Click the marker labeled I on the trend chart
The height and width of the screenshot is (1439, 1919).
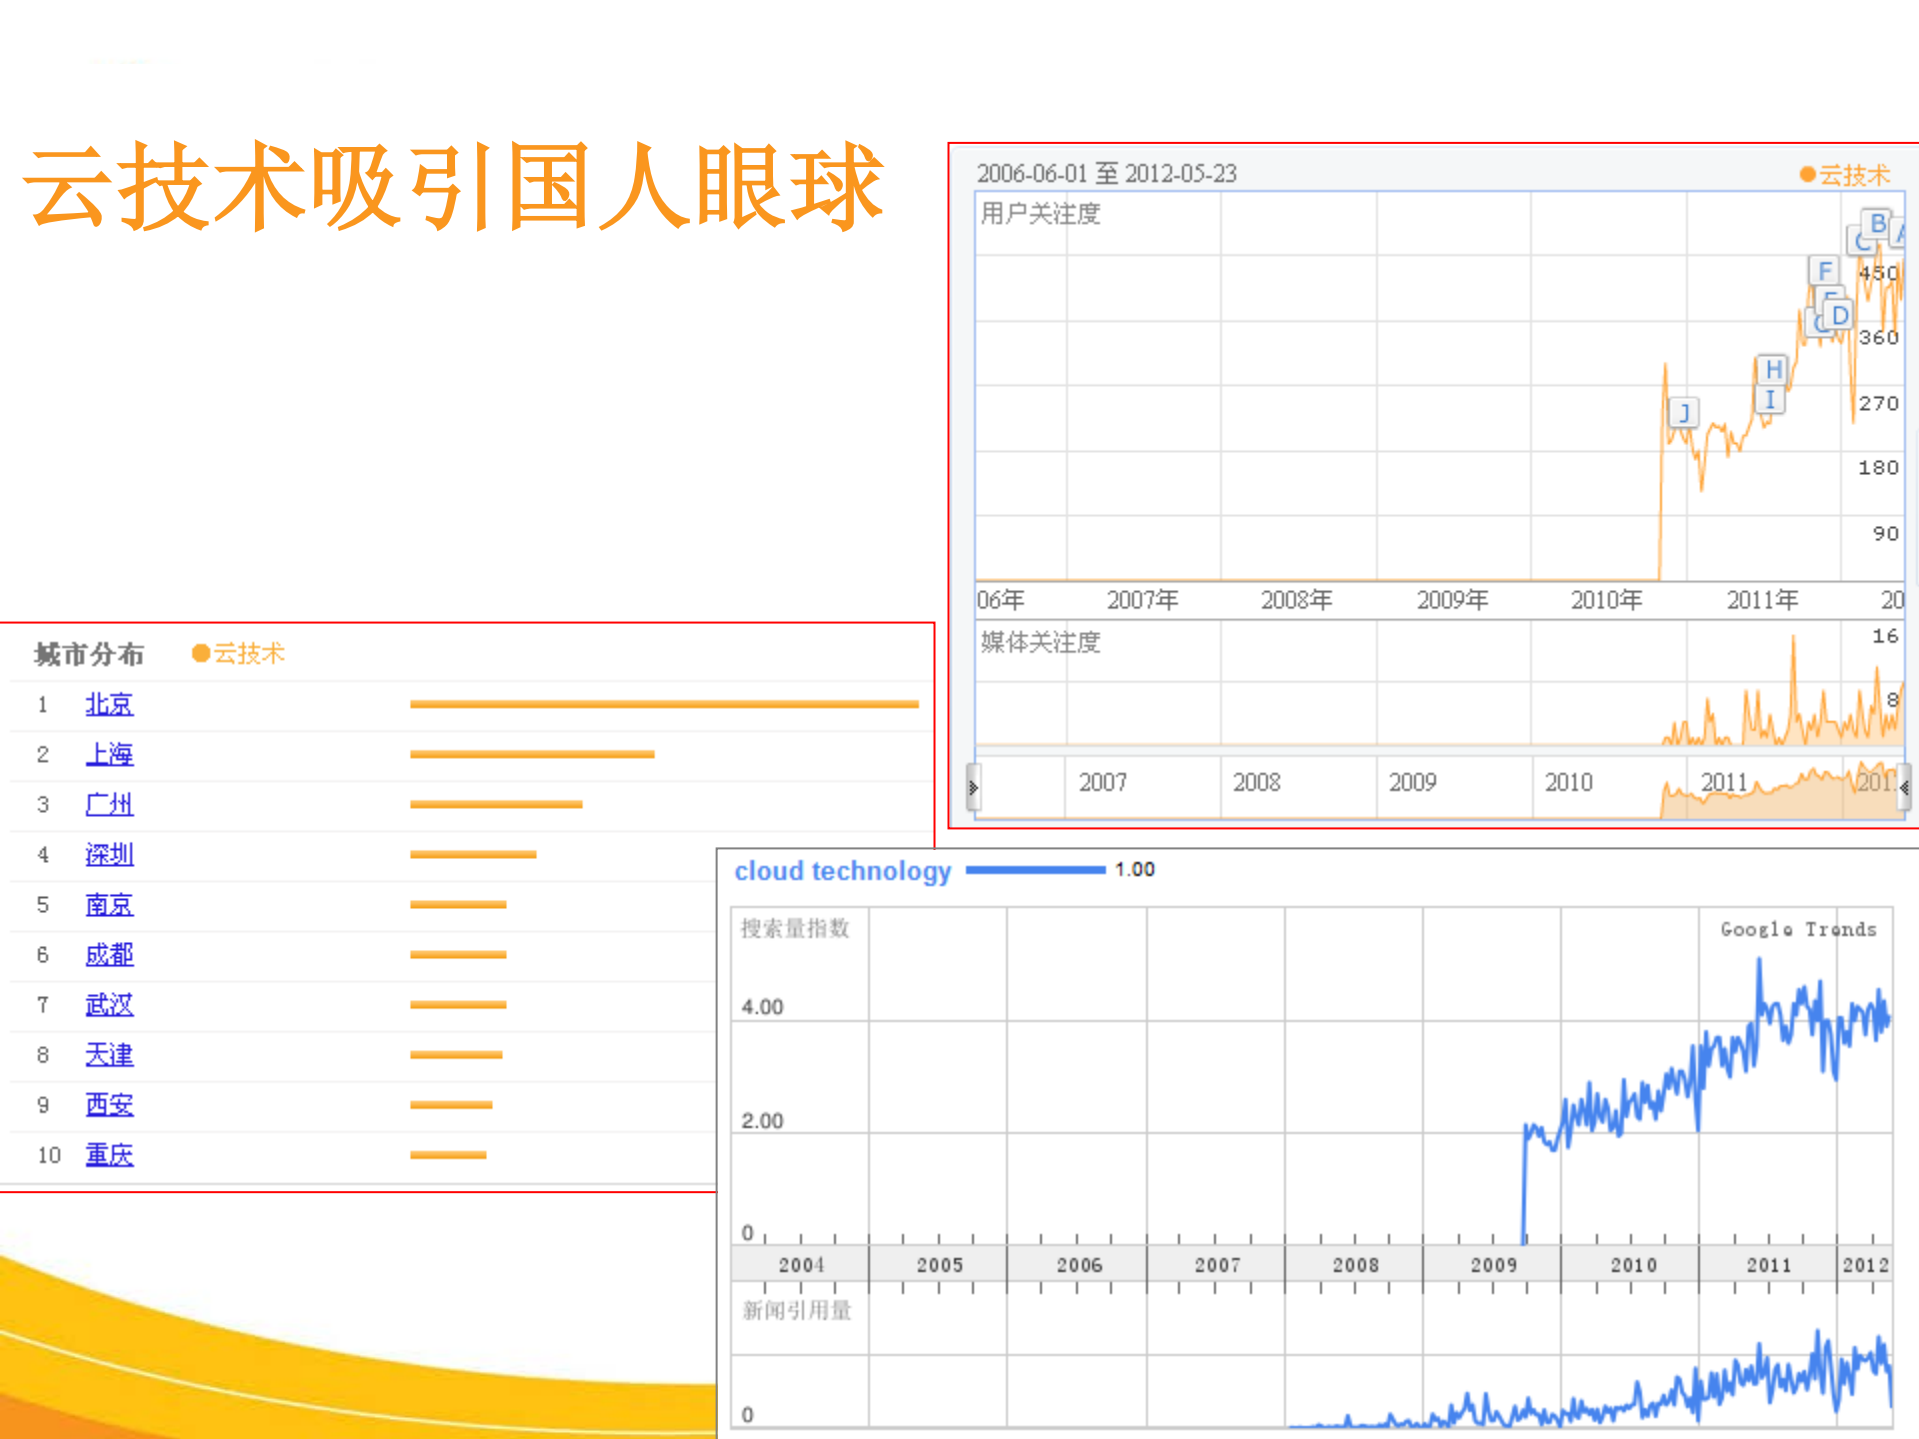[x=1771, y=401]
